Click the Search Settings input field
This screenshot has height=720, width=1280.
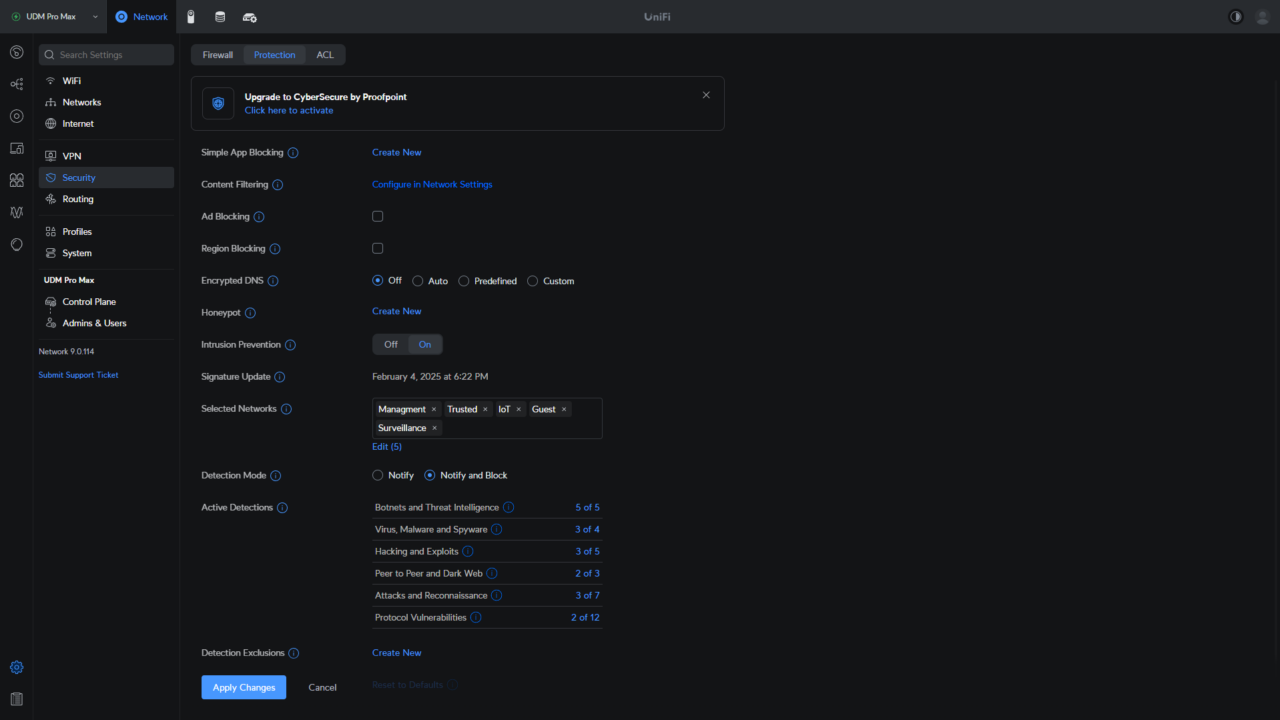107,55
